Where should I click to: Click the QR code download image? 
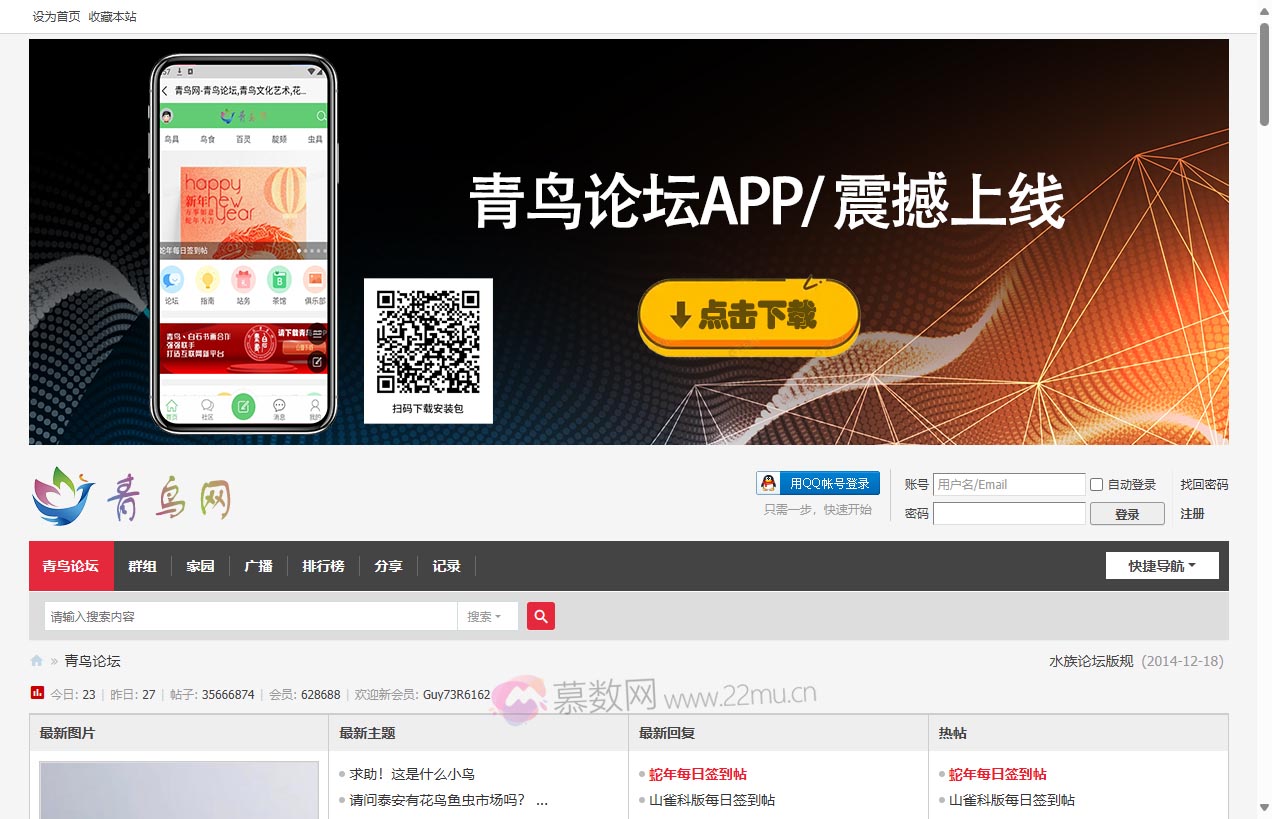coord(428,342)
